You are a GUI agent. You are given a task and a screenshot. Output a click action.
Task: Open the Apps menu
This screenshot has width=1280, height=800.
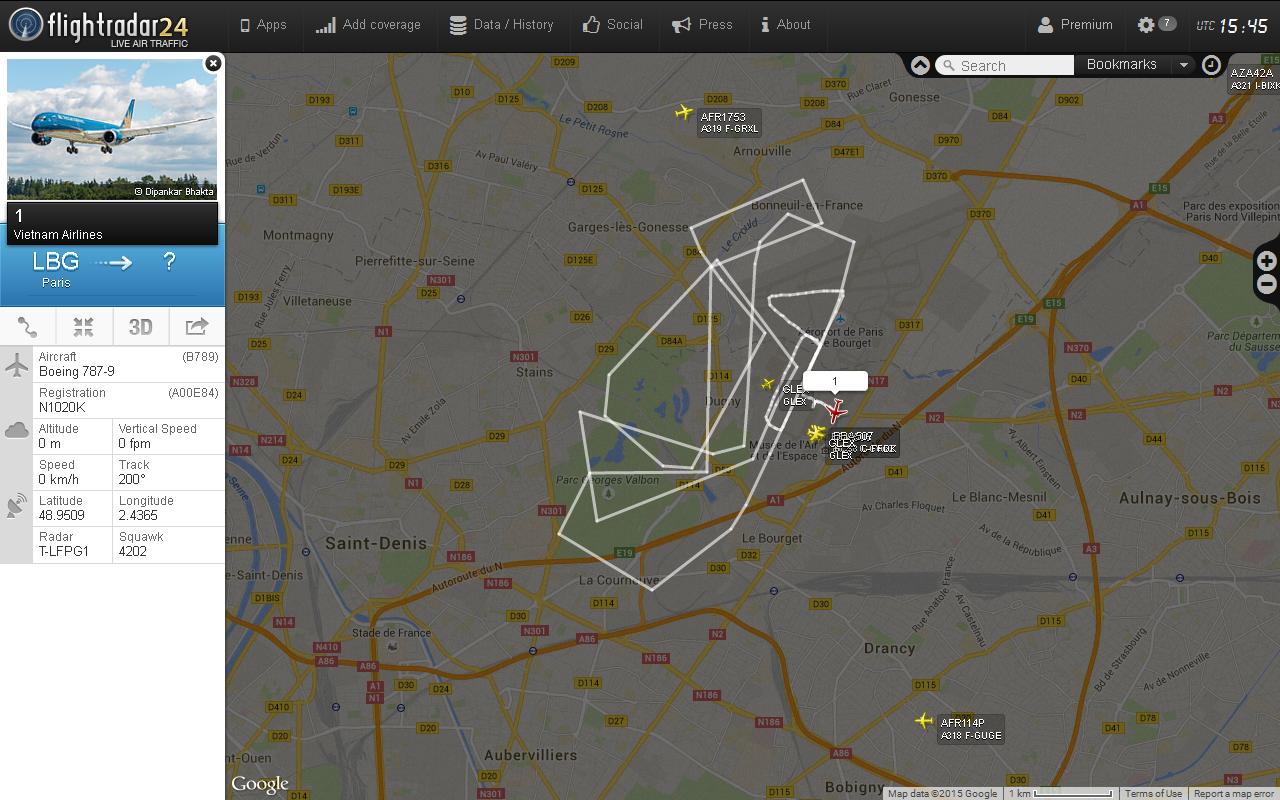coord(264,25)
